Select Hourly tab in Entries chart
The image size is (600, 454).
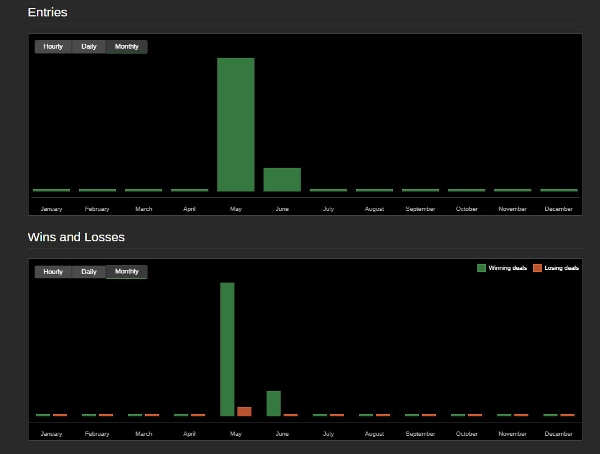coord(53,47)
